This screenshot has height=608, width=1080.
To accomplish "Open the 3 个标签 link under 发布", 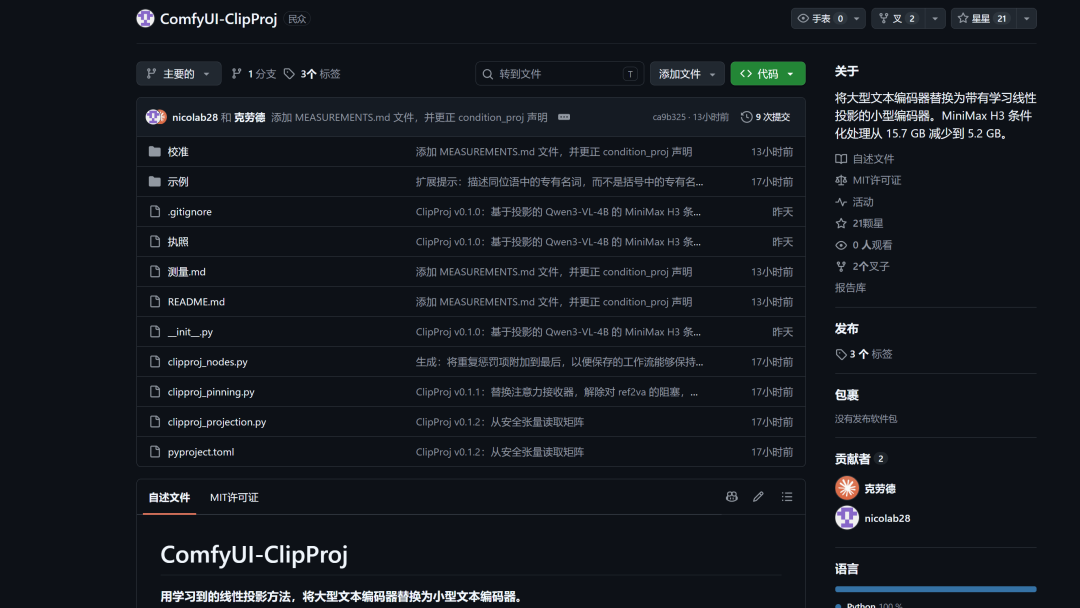I will coord(864,354).
